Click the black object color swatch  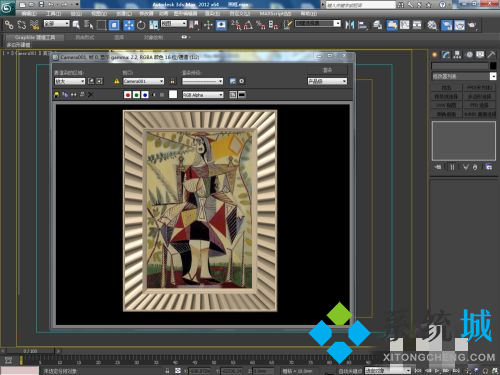493,66
